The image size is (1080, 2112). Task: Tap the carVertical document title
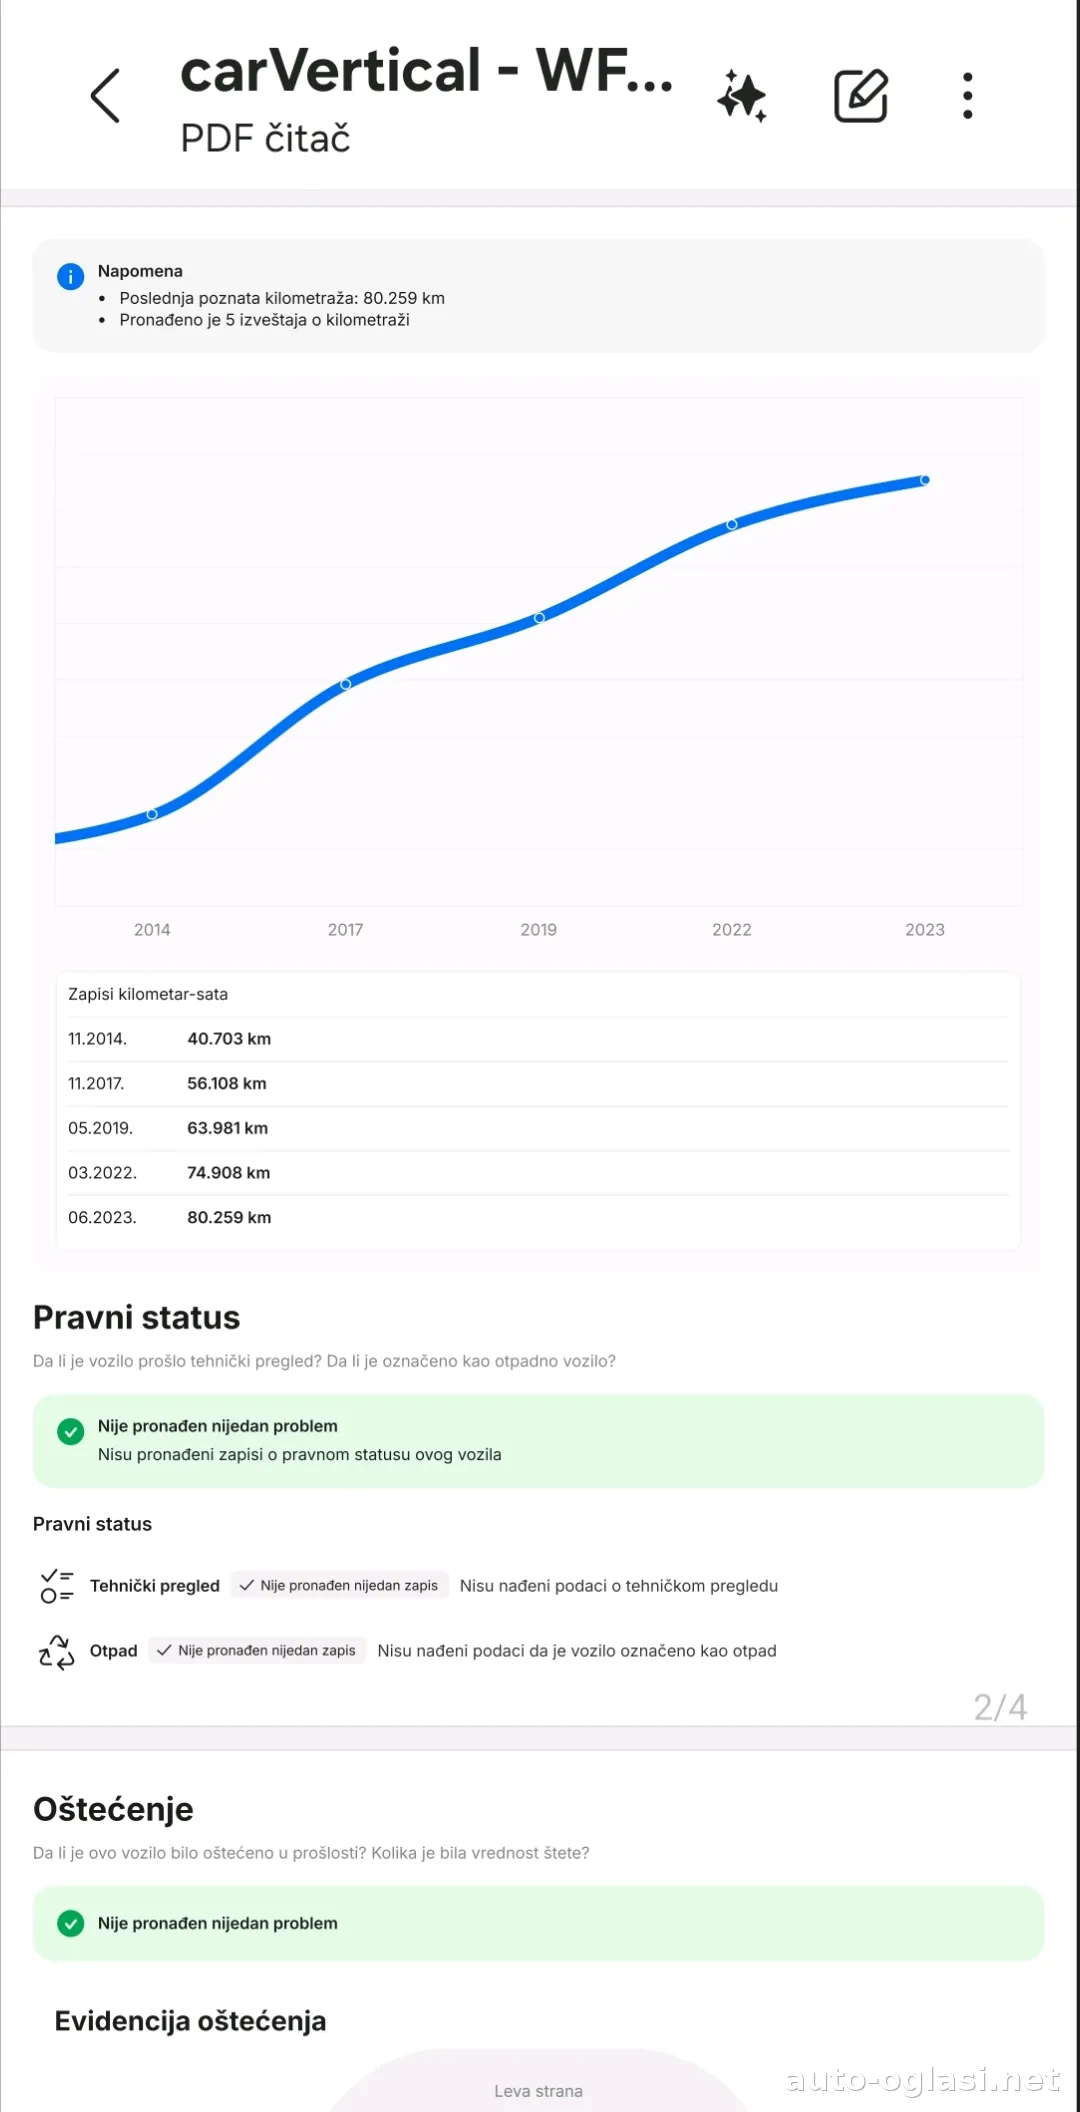[x=427, y=72]
